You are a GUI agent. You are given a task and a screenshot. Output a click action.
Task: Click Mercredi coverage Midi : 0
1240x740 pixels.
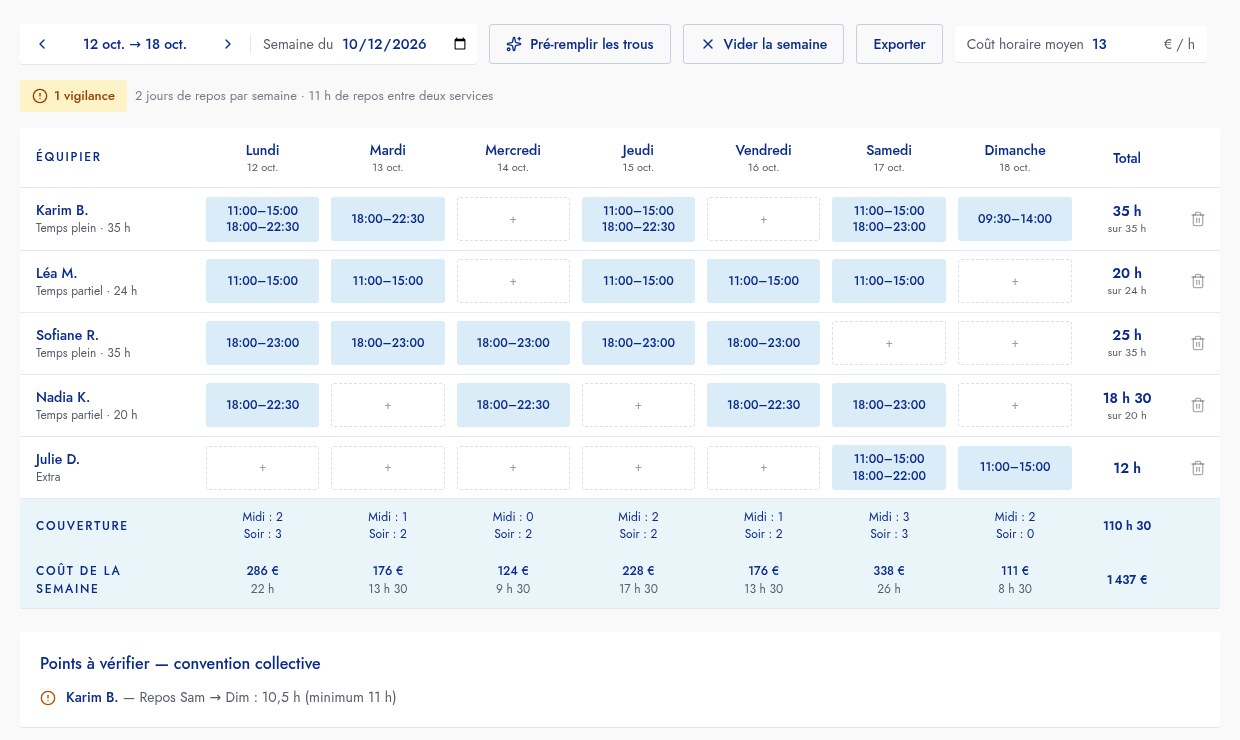pyautogui.click(x=513, y=517)
